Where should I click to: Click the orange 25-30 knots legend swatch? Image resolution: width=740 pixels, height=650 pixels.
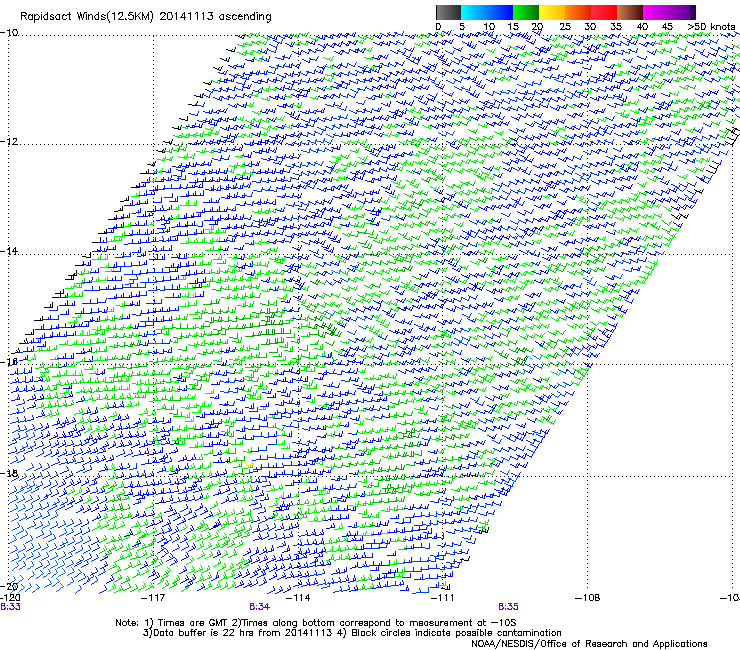click(578, 12)
